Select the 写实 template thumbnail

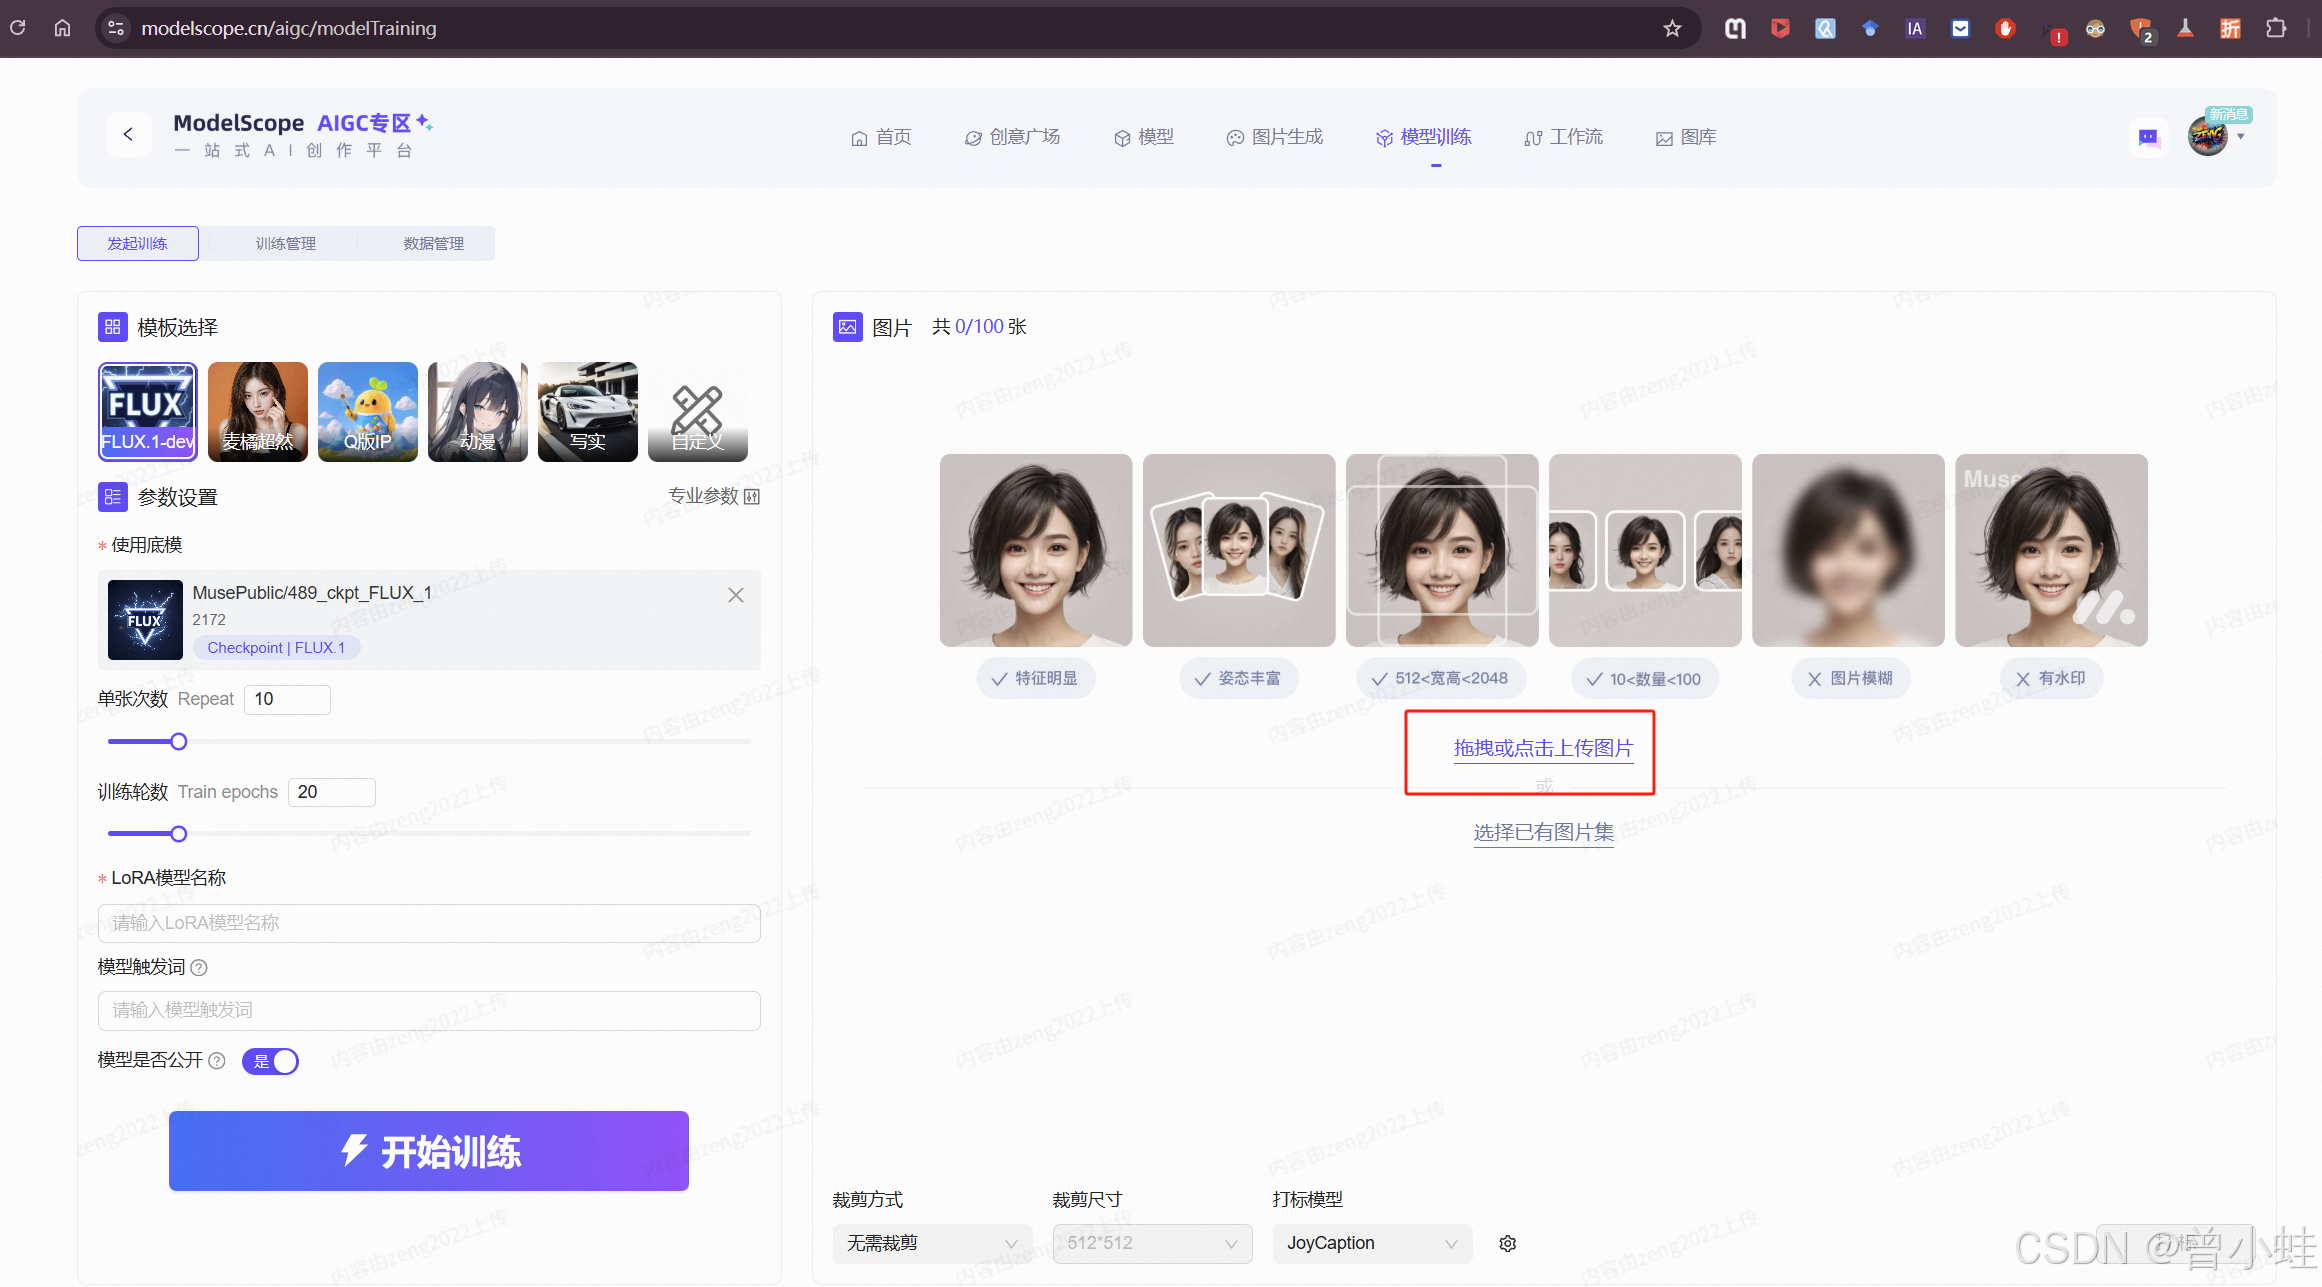pos(587,411)
